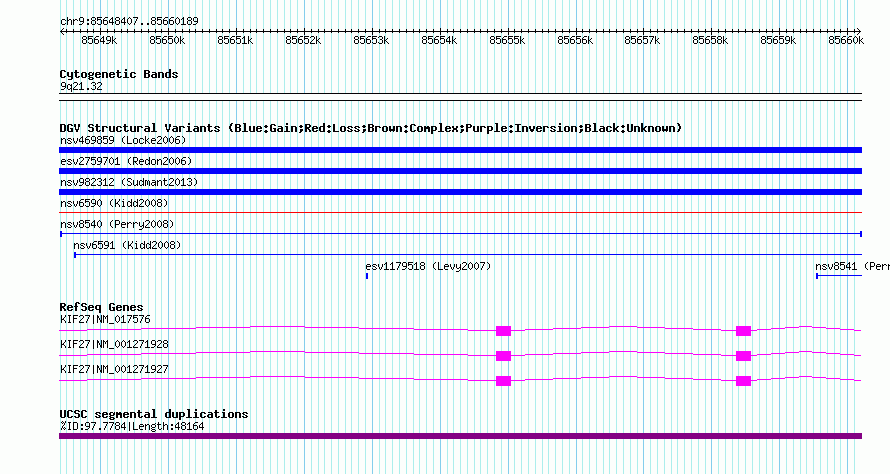Click the KIF27|NM_001271927 transcript label
Image resolution: width=890 pixels, height=474 pixels.
coord(114,370)
